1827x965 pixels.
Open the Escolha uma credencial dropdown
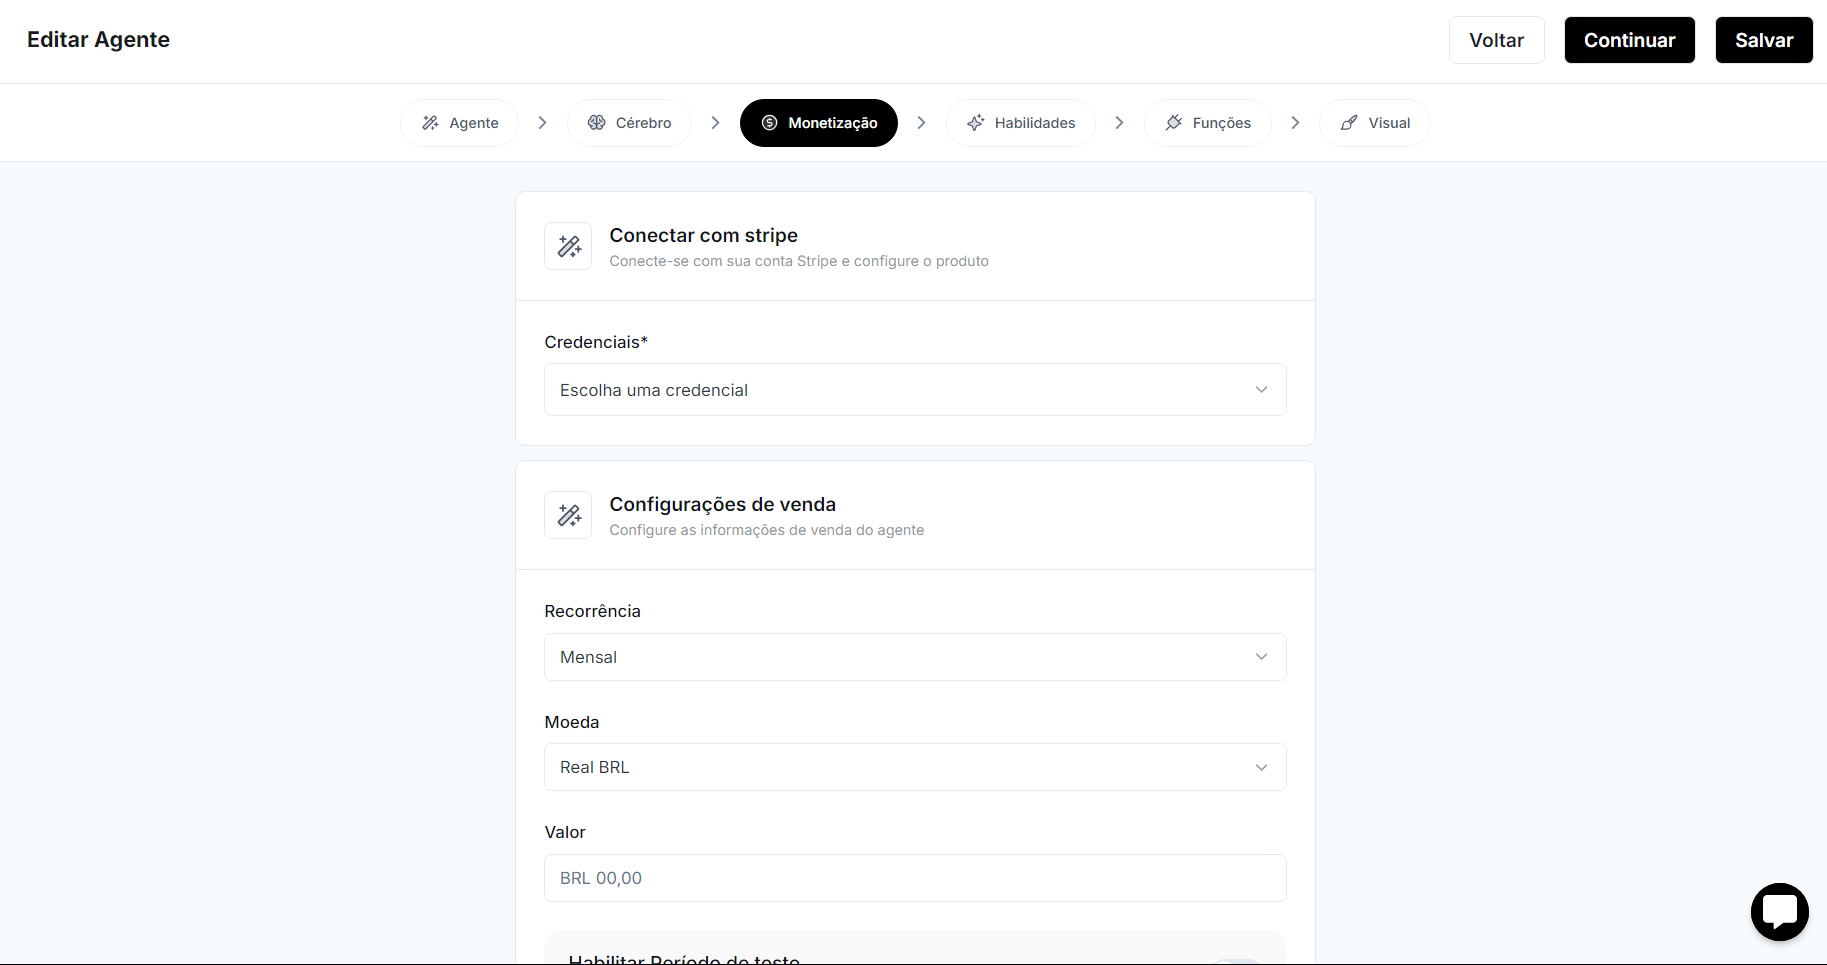(x=914, y=390)
